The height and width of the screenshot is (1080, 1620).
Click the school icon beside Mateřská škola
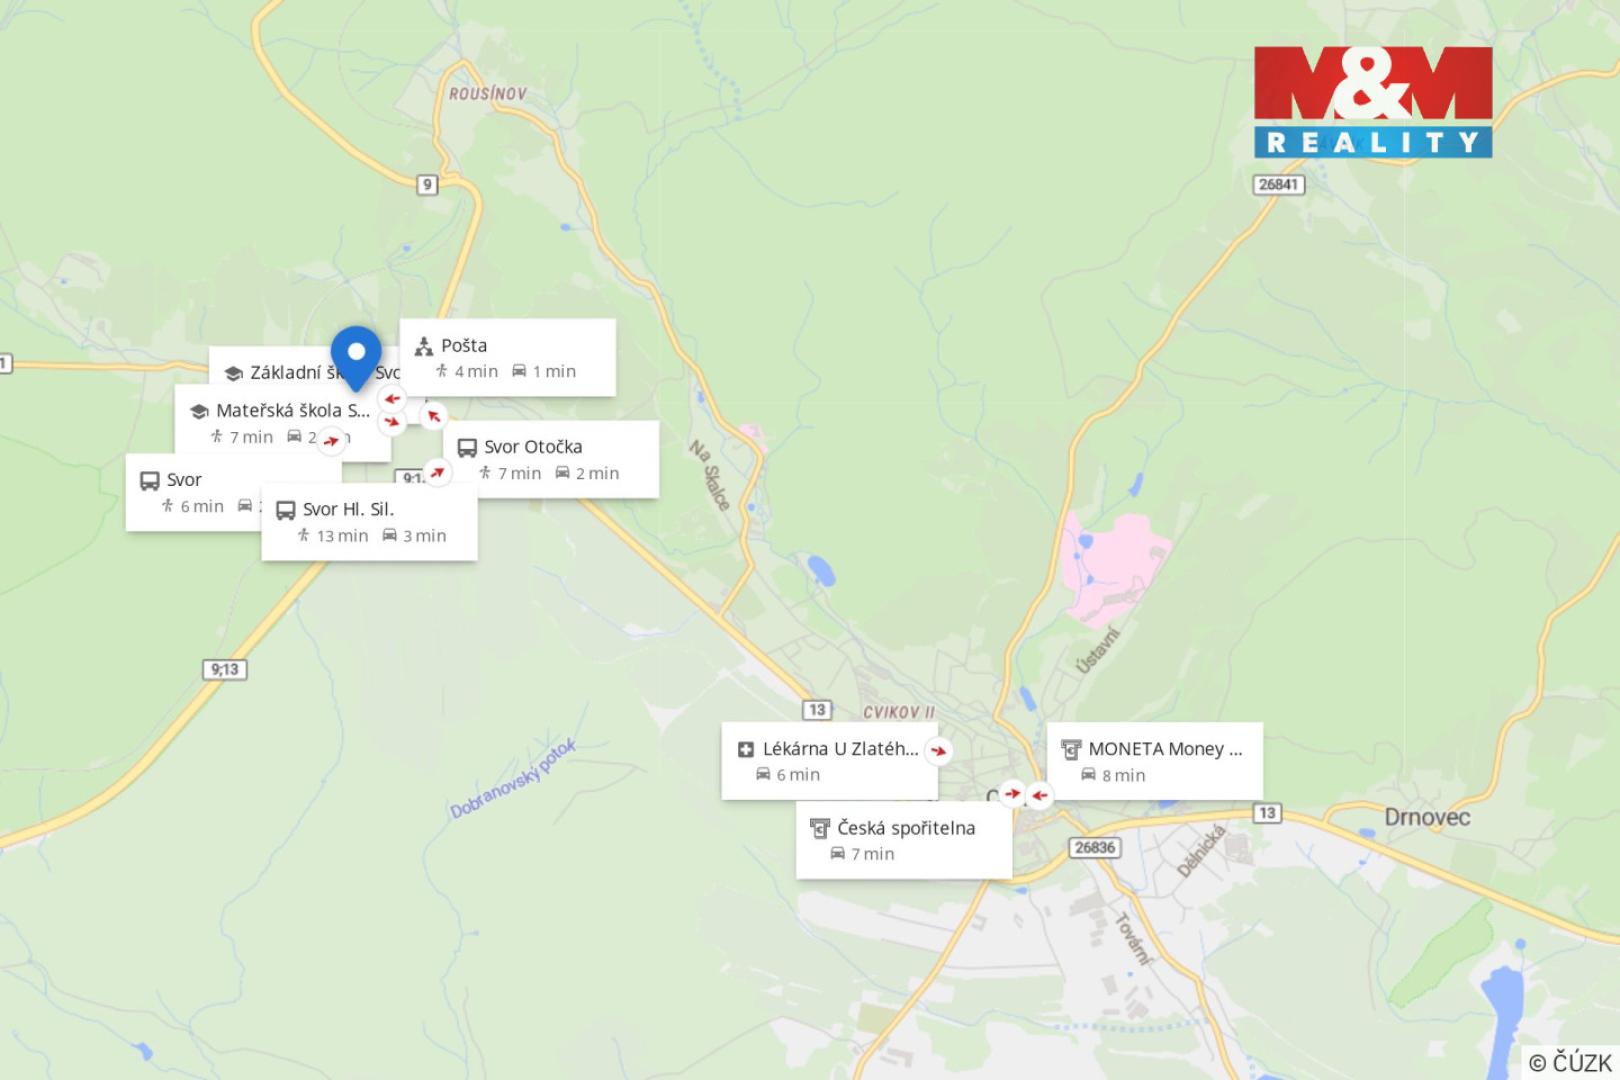coord(198,411)
